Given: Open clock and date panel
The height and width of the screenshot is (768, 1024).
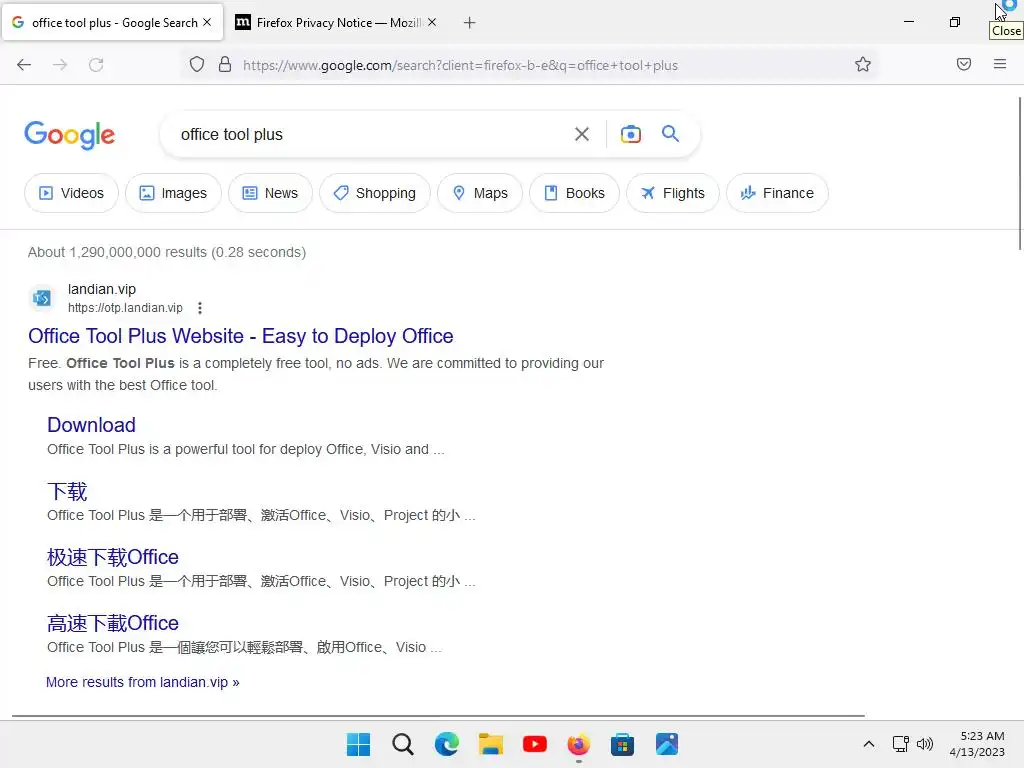Looking at the screenshot, I should pyautogui.click(x=977, y=744).
